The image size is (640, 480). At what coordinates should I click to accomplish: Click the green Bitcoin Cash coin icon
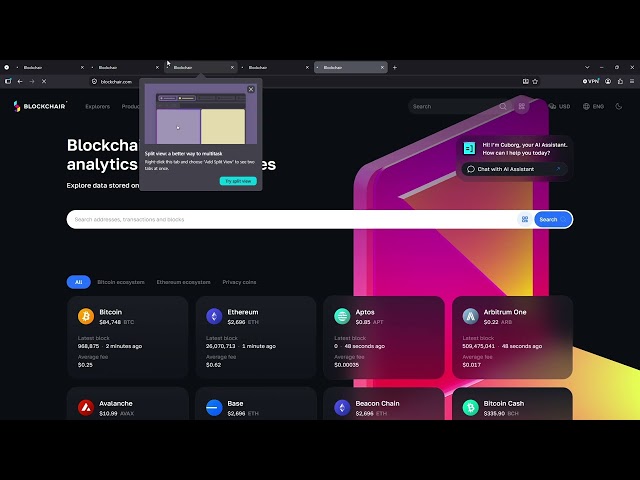(470, 407)
